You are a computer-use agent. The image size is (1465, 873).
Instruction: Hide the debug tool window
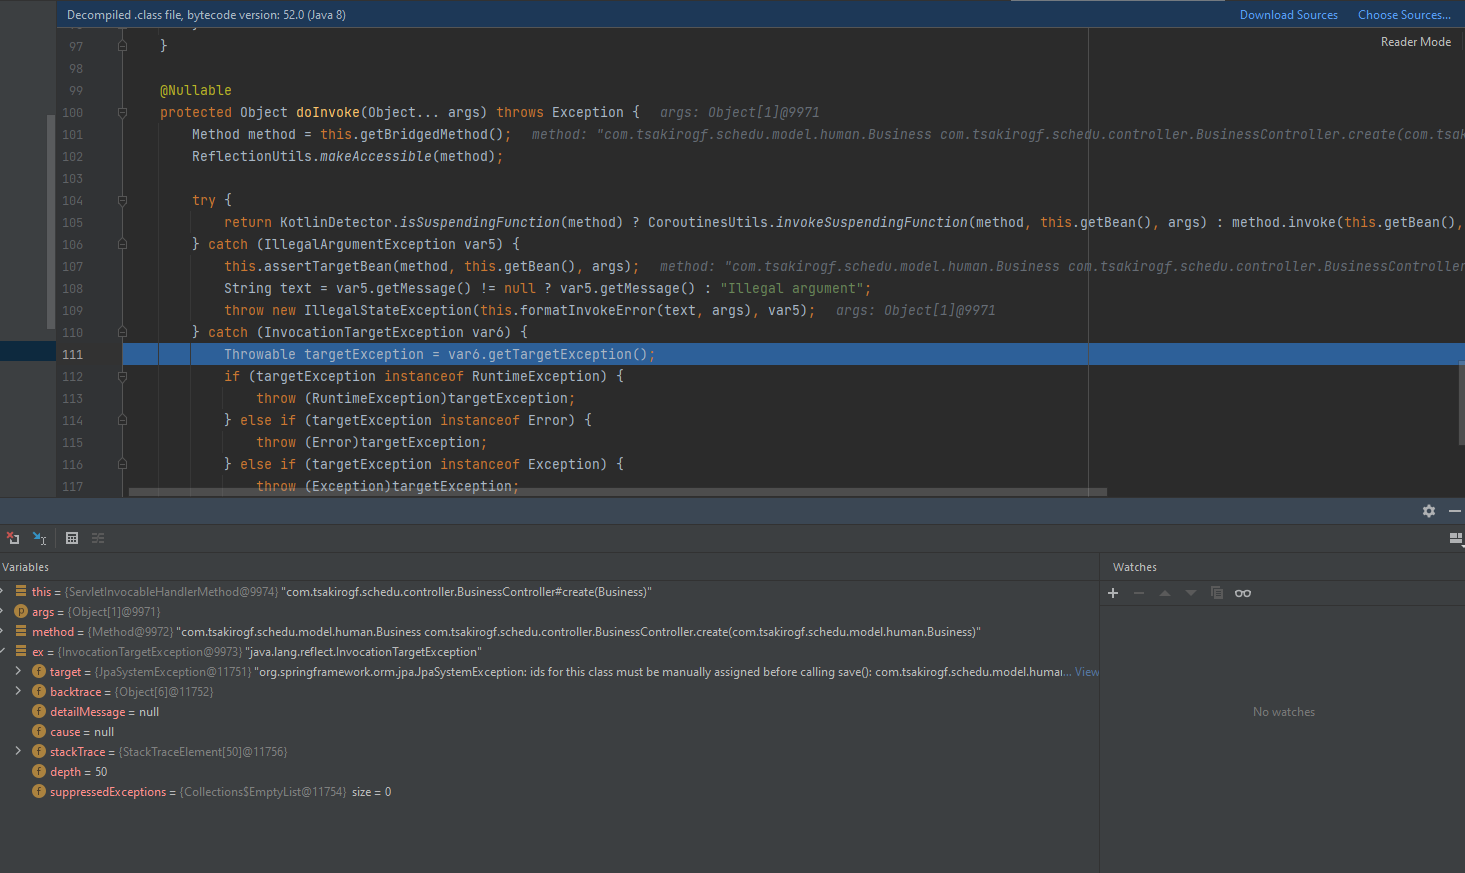pyautogui.click(x=1455, y=511)
